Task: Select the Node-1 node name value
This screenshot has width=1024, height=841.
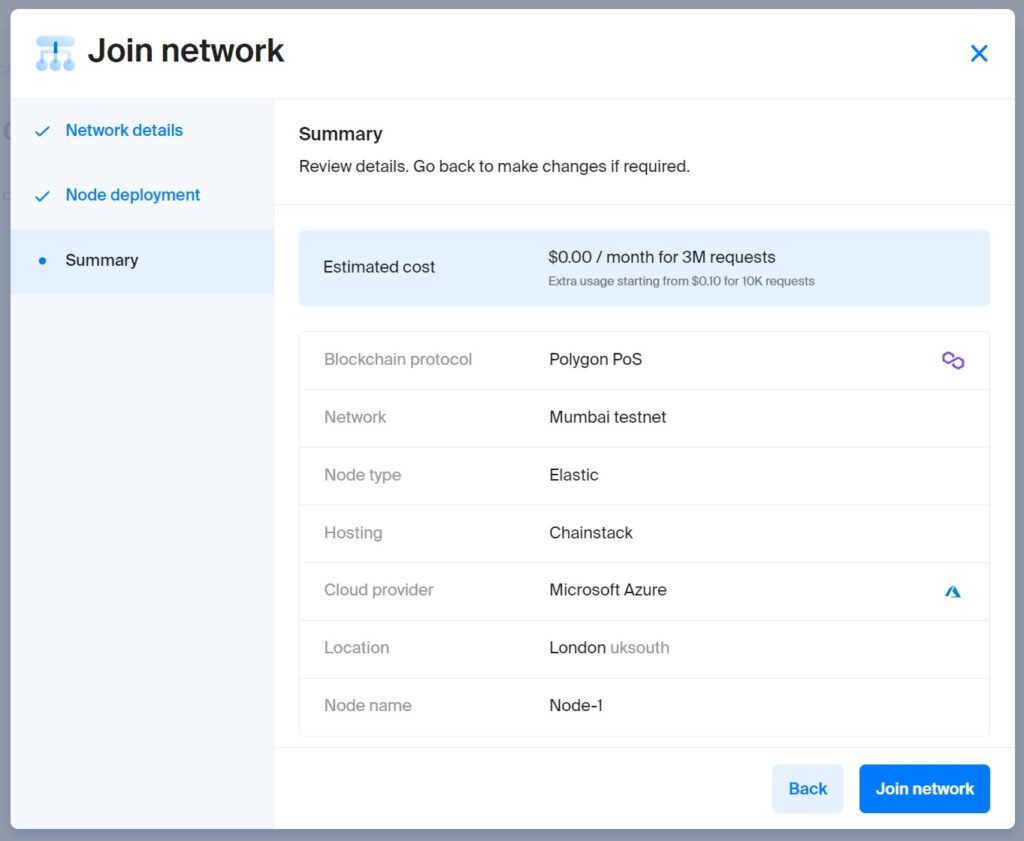Action: pos(575,706)
